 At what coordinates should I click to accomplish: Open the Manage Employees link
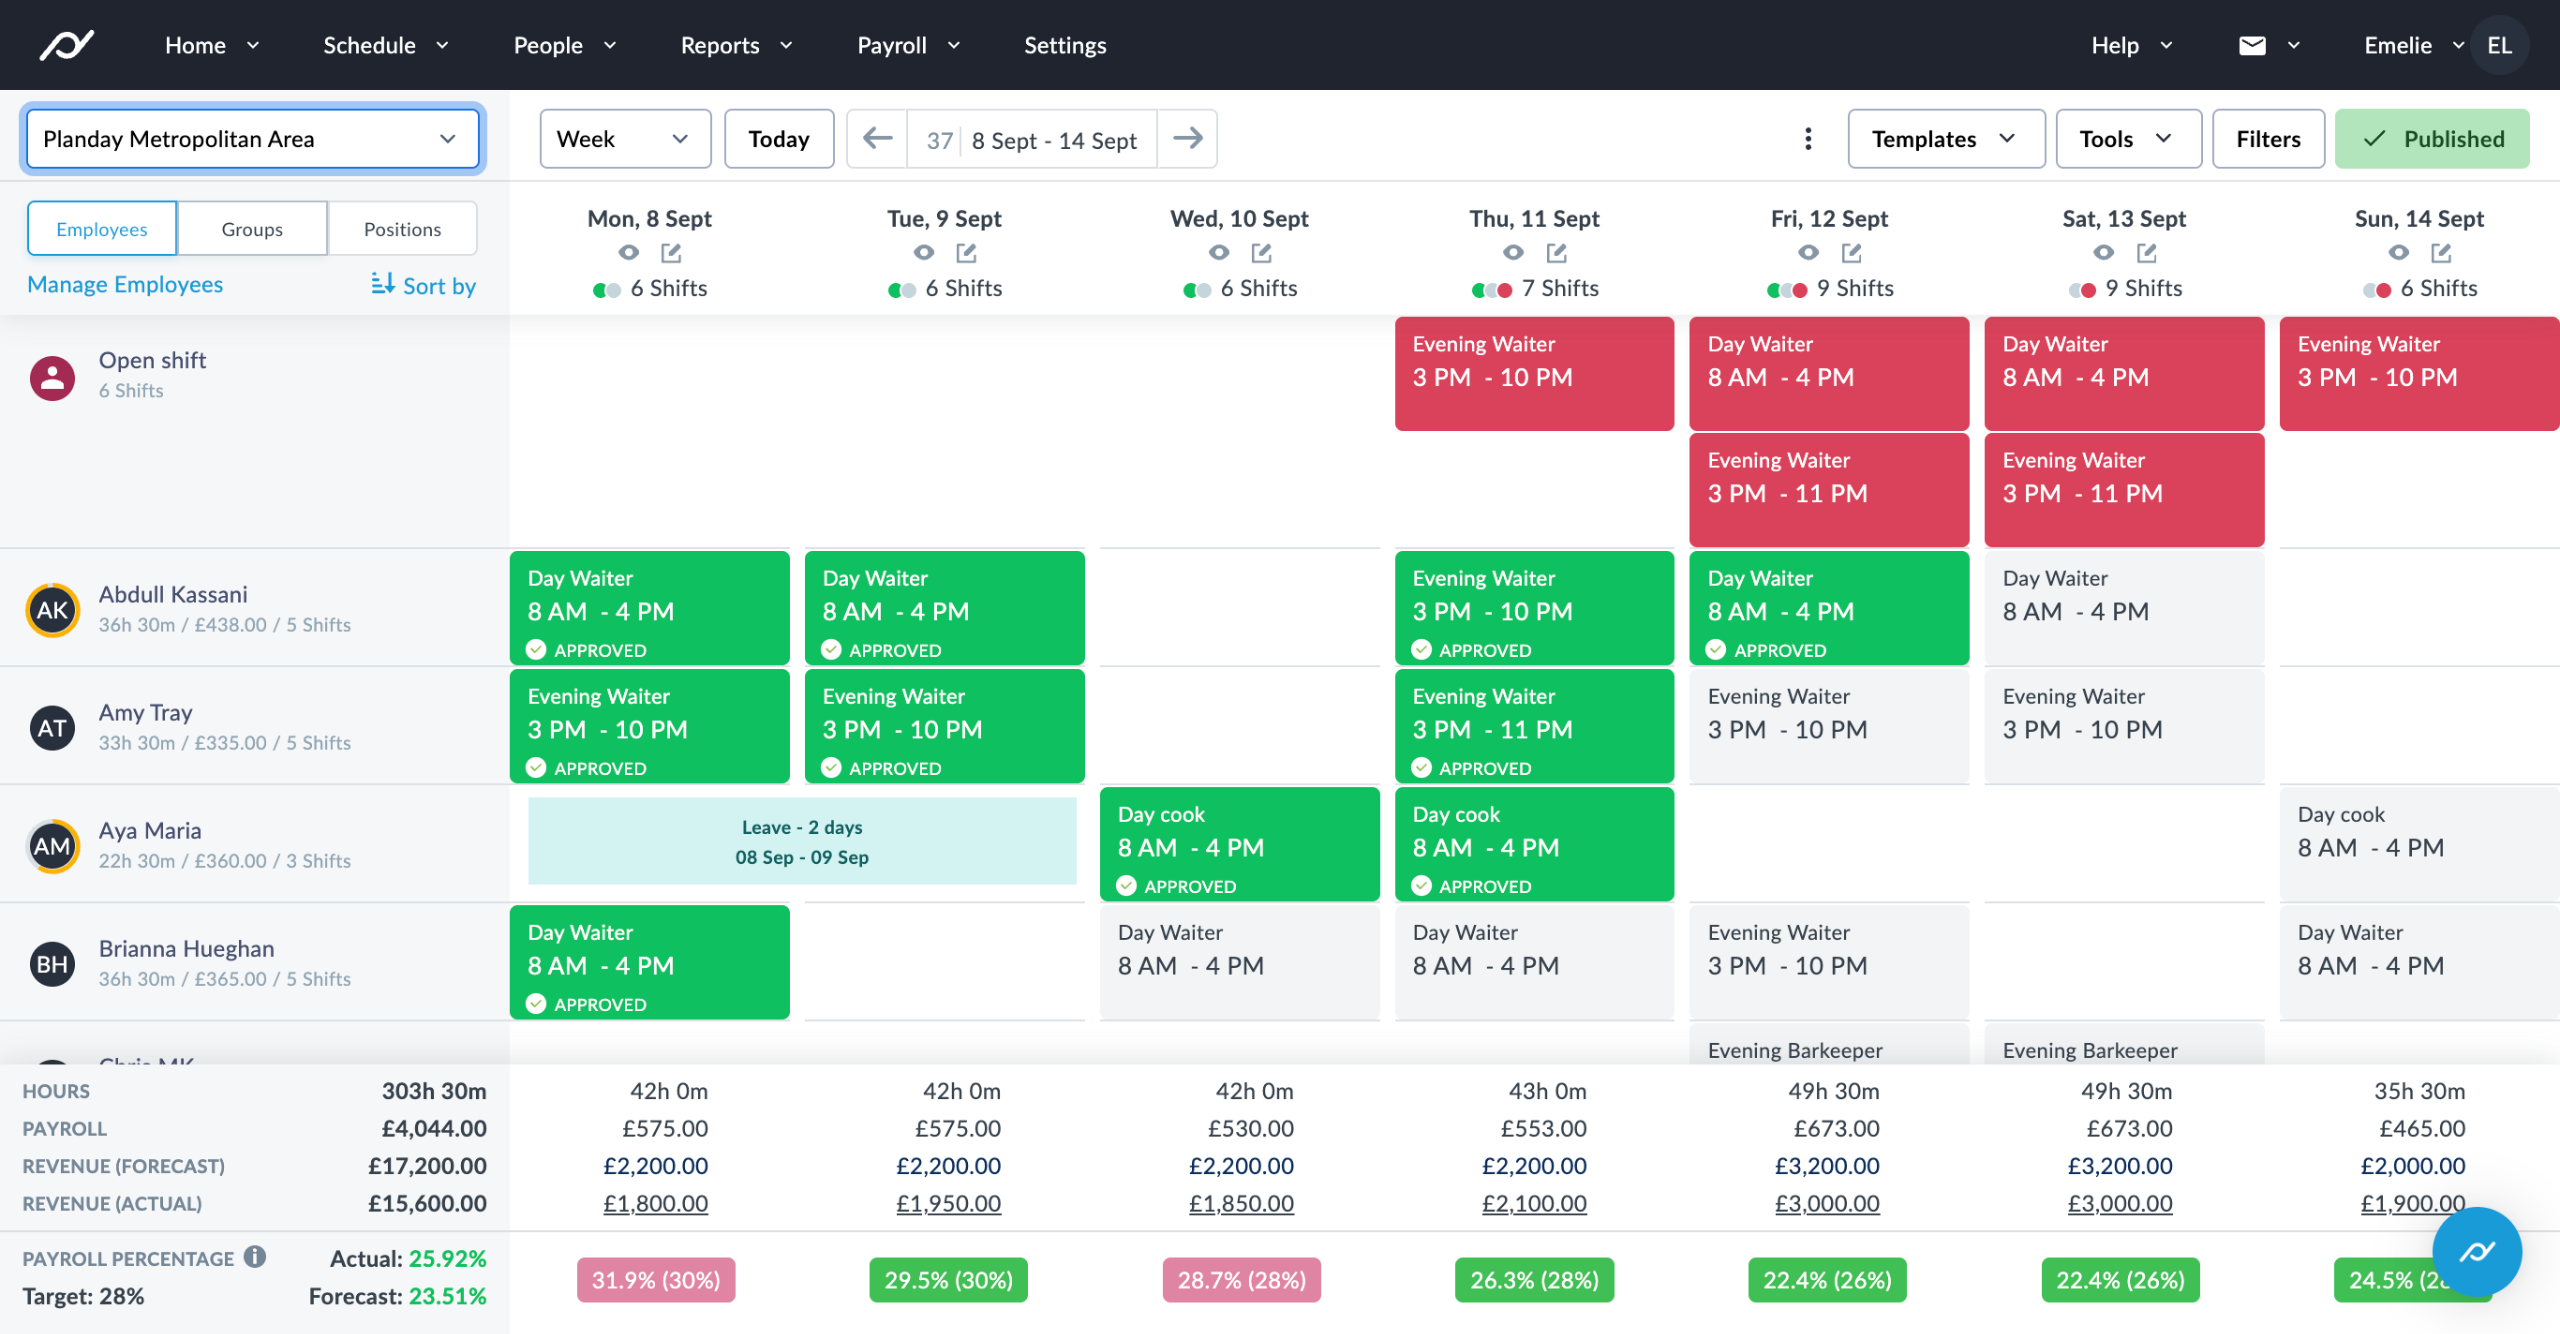coord(125,284)
